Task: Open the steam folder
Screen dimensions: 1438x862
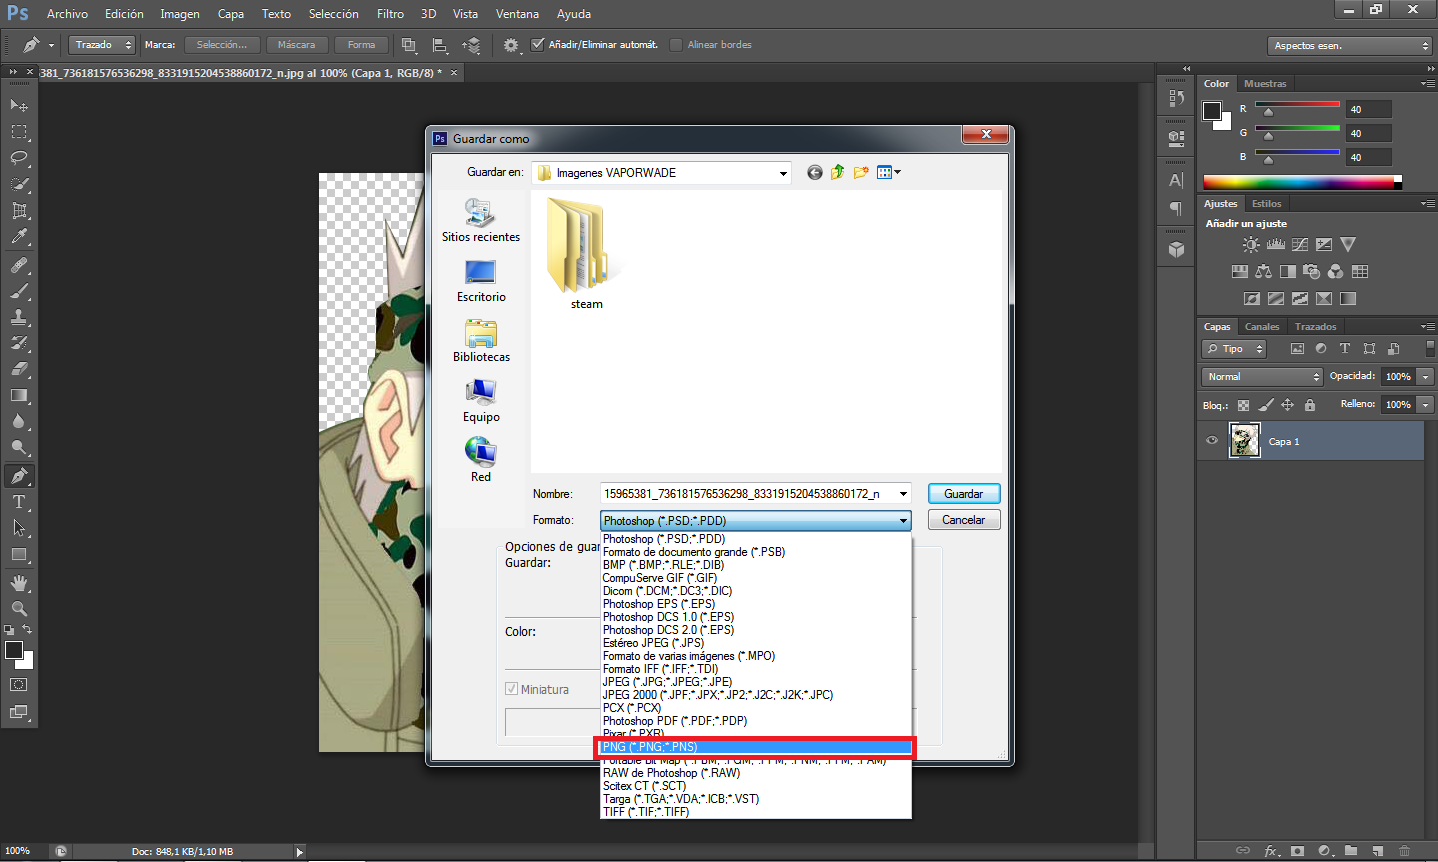Action: (x=586, y=254)
